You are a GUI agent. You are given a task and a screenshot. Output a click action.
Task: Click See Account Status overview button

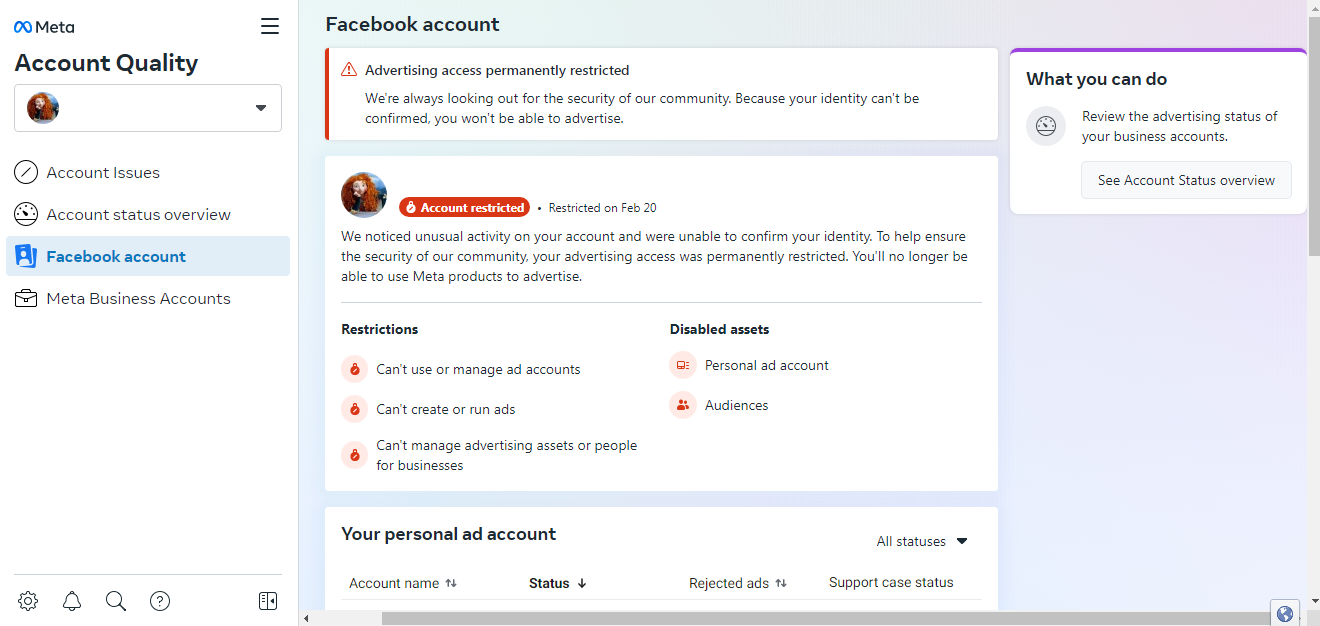tap(1186, 180)
